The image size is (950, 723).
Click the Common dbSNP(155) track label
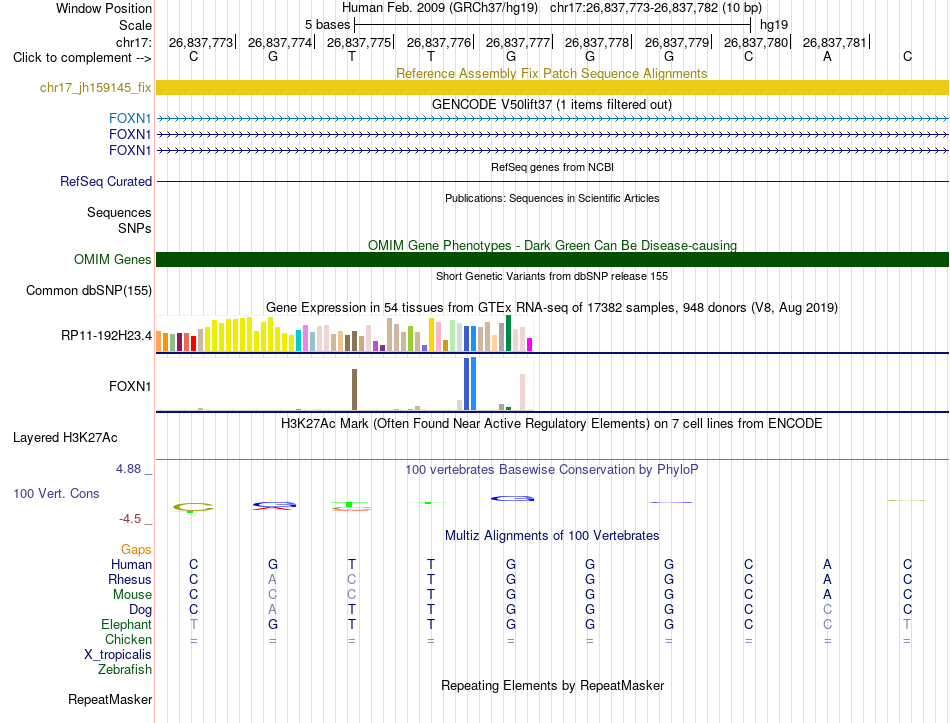88,290
